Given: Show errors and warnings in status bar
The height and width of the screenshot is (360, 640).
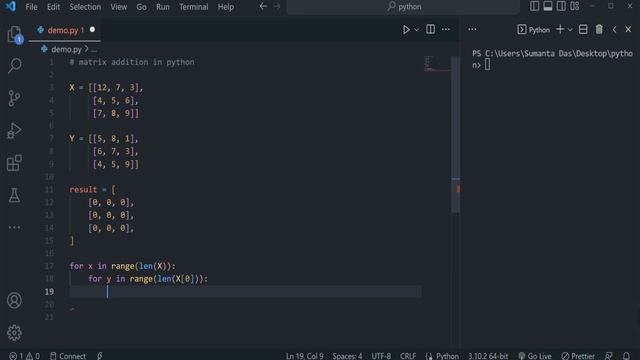Looking at the screenshot, I should 24,356.
